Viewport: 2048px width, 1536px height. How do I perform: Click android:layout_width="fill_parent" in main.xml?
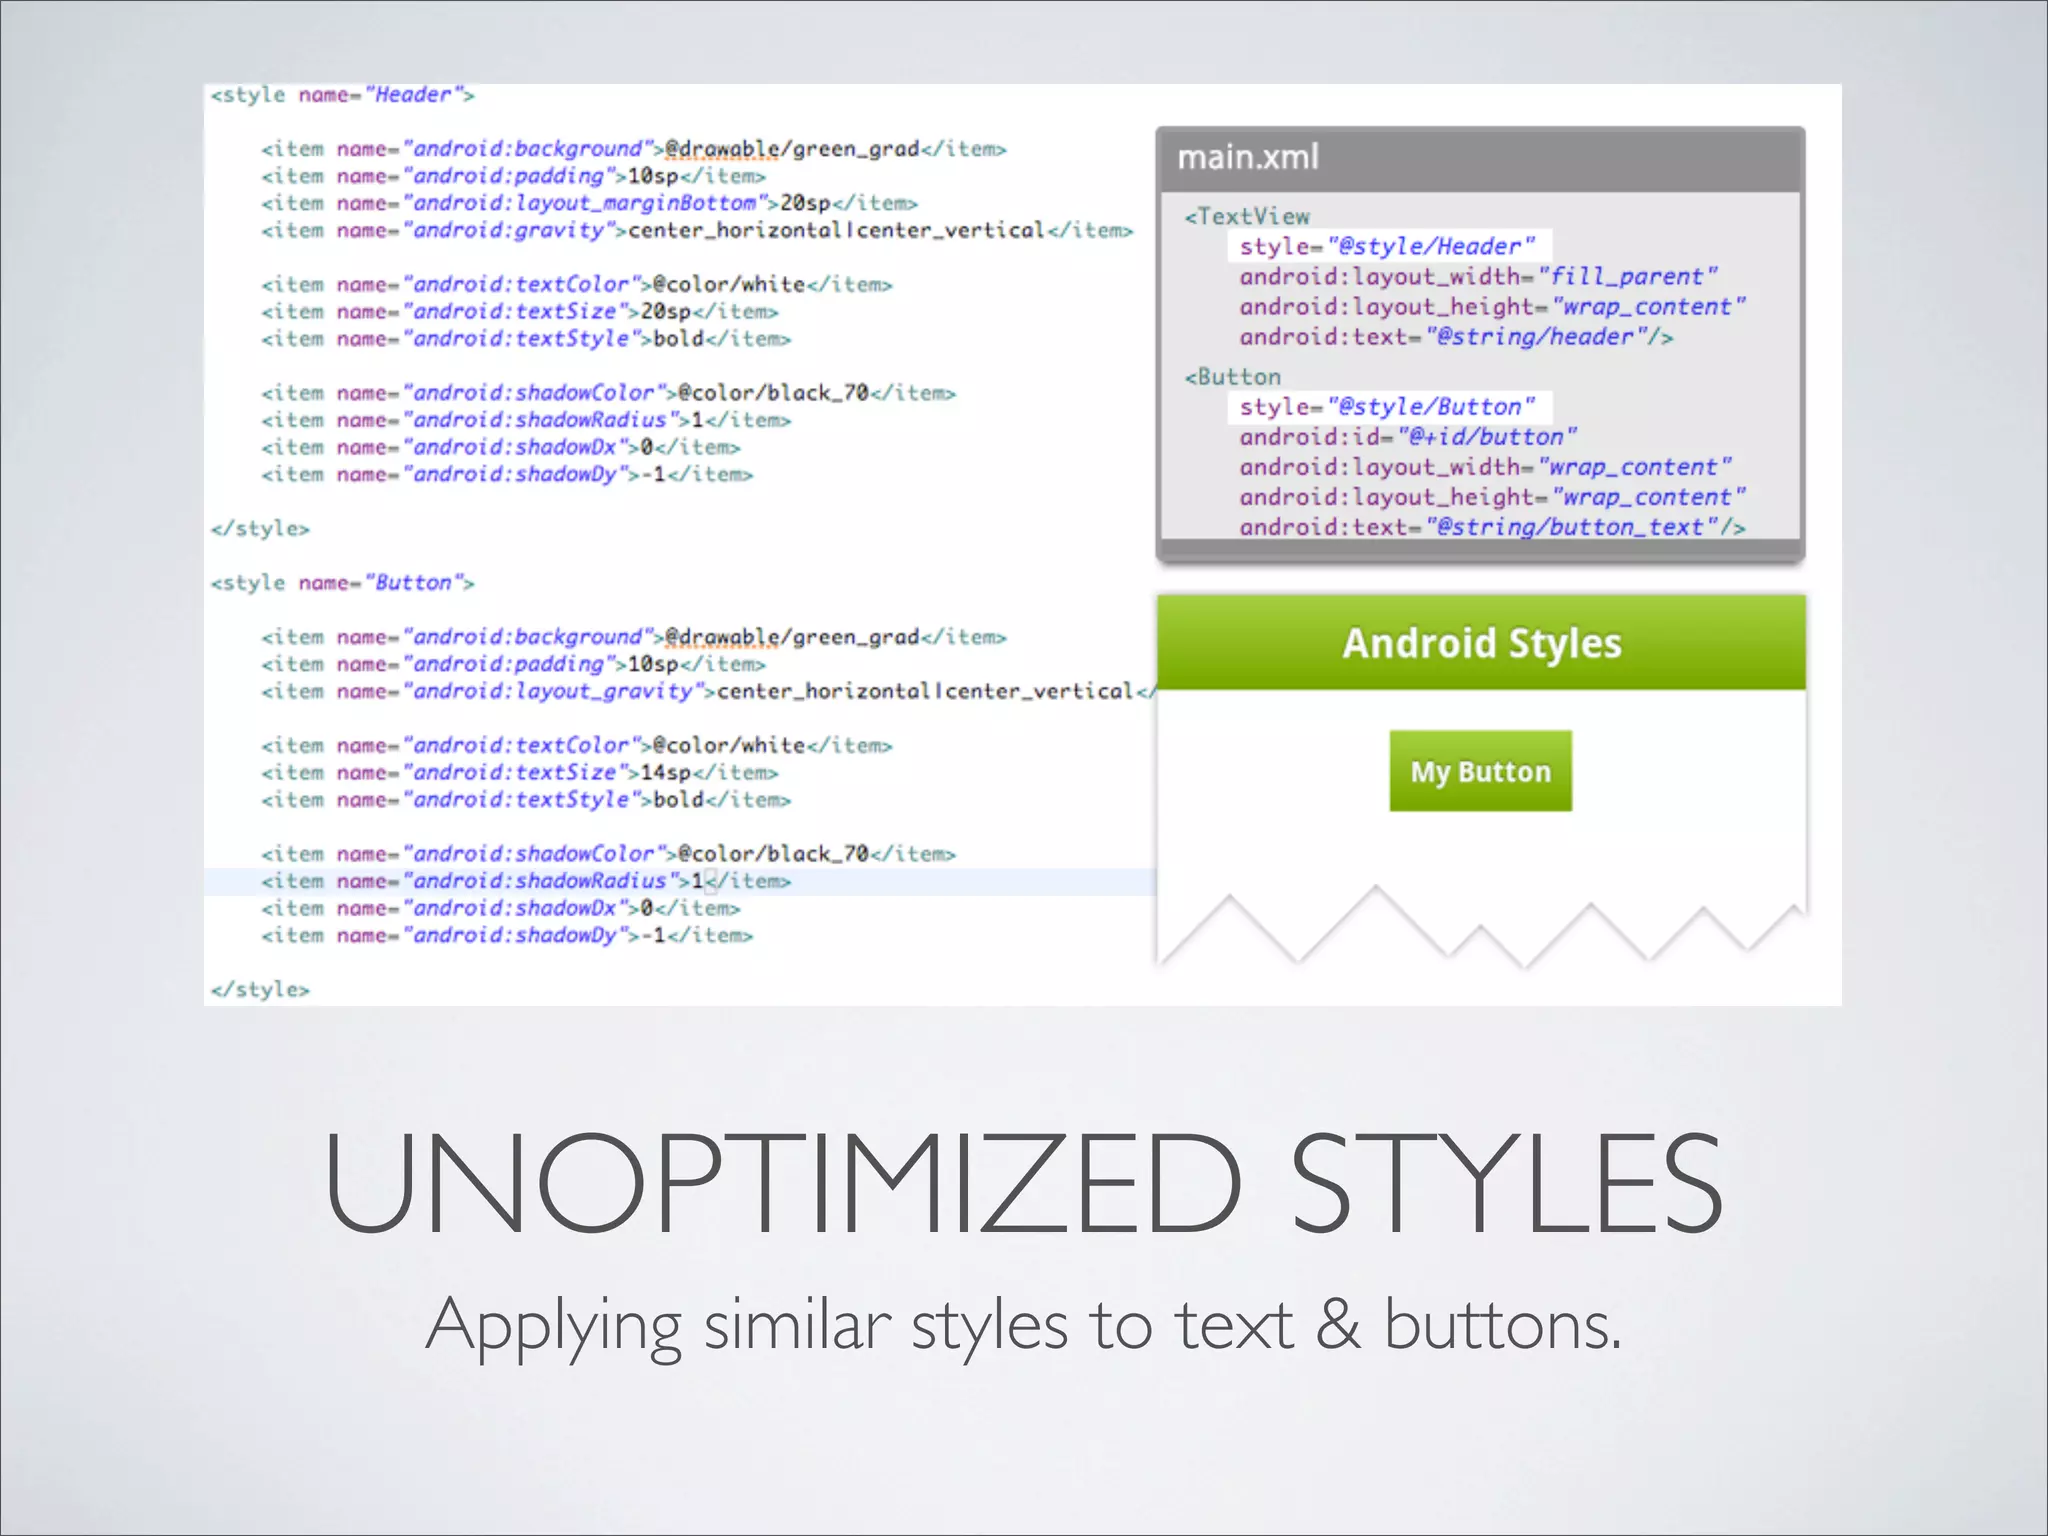click(1478, 277)
